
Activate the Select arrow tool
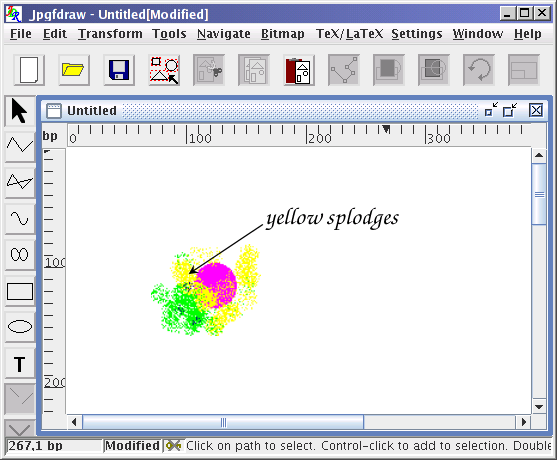pos(20,111)
